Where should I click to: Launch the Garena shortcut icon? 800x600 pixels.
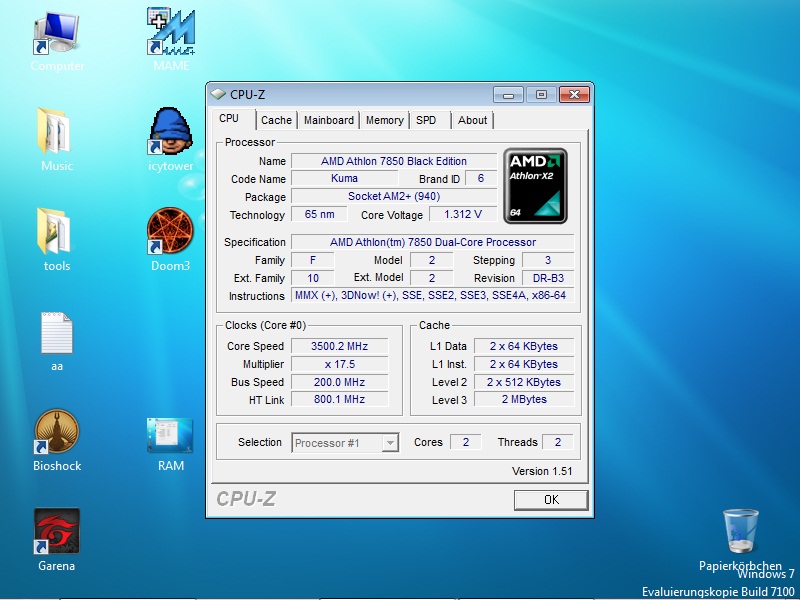click(x=57, y=531)
